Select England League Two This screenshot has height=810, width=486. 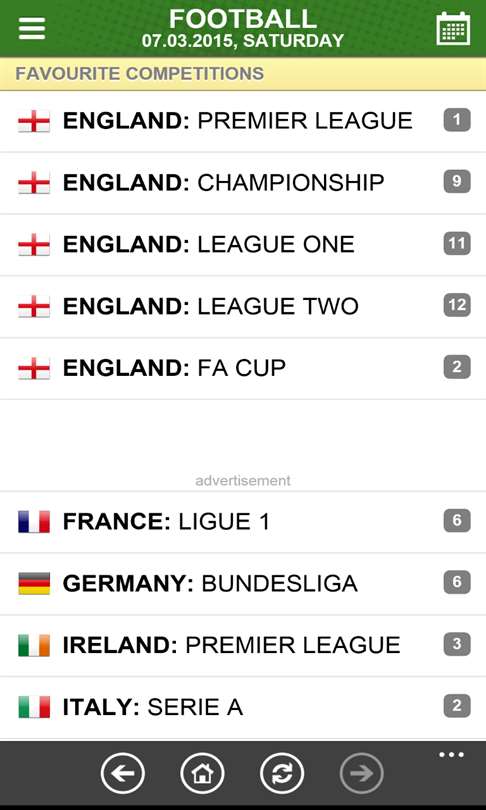click(x=243, y=307)
